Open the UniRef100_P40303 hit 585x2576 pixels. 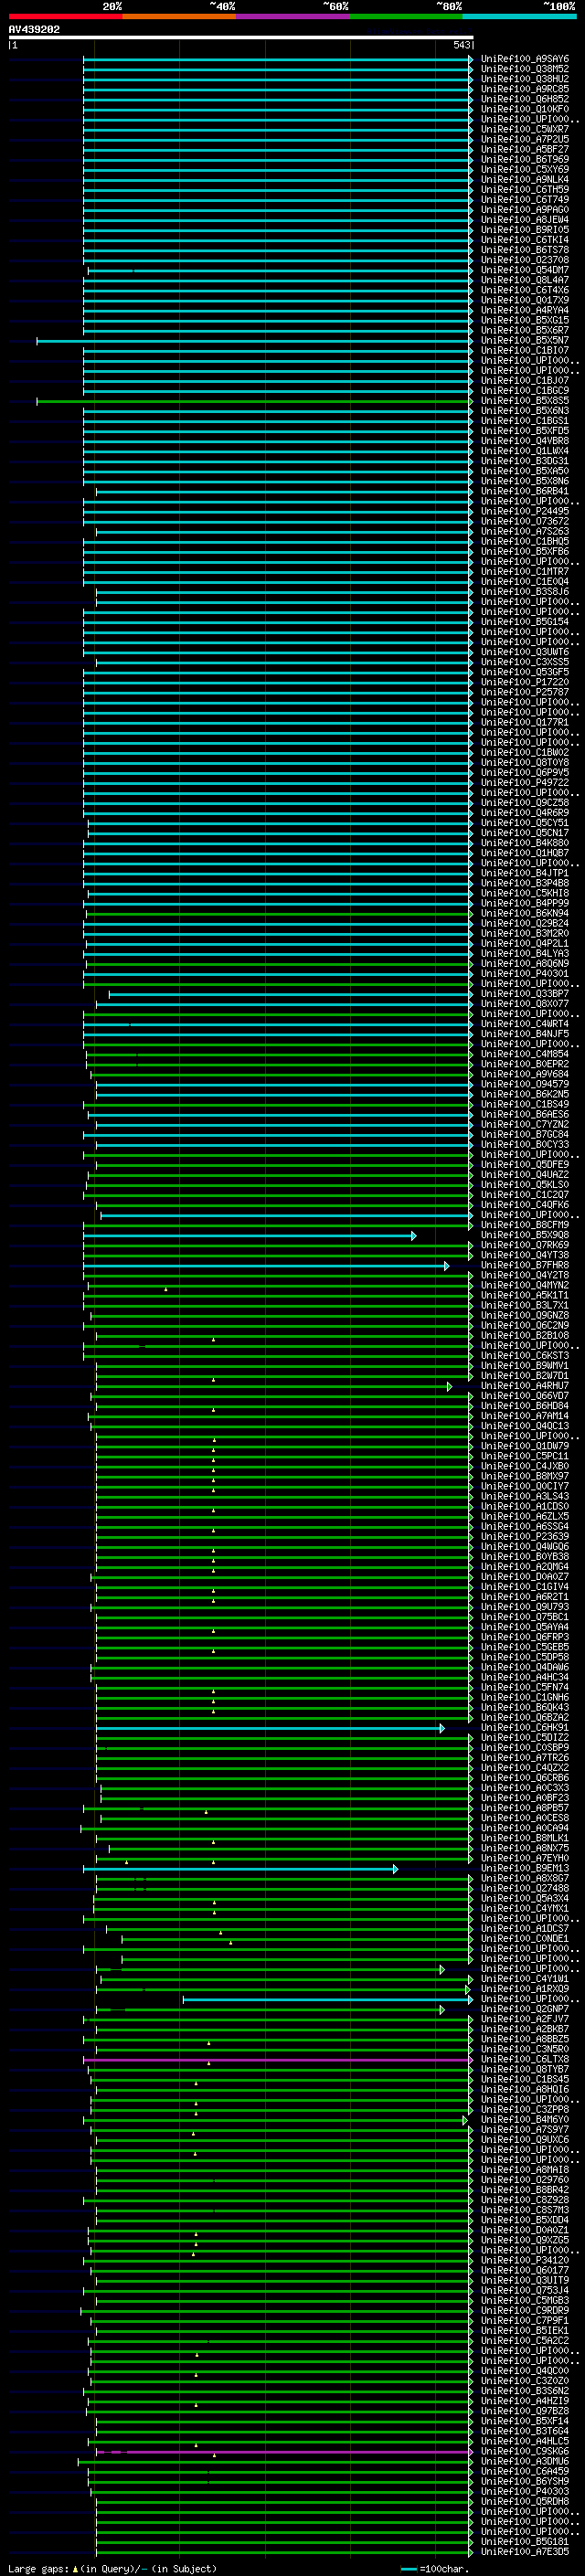pyautogui.click(x=525, y=2491)
